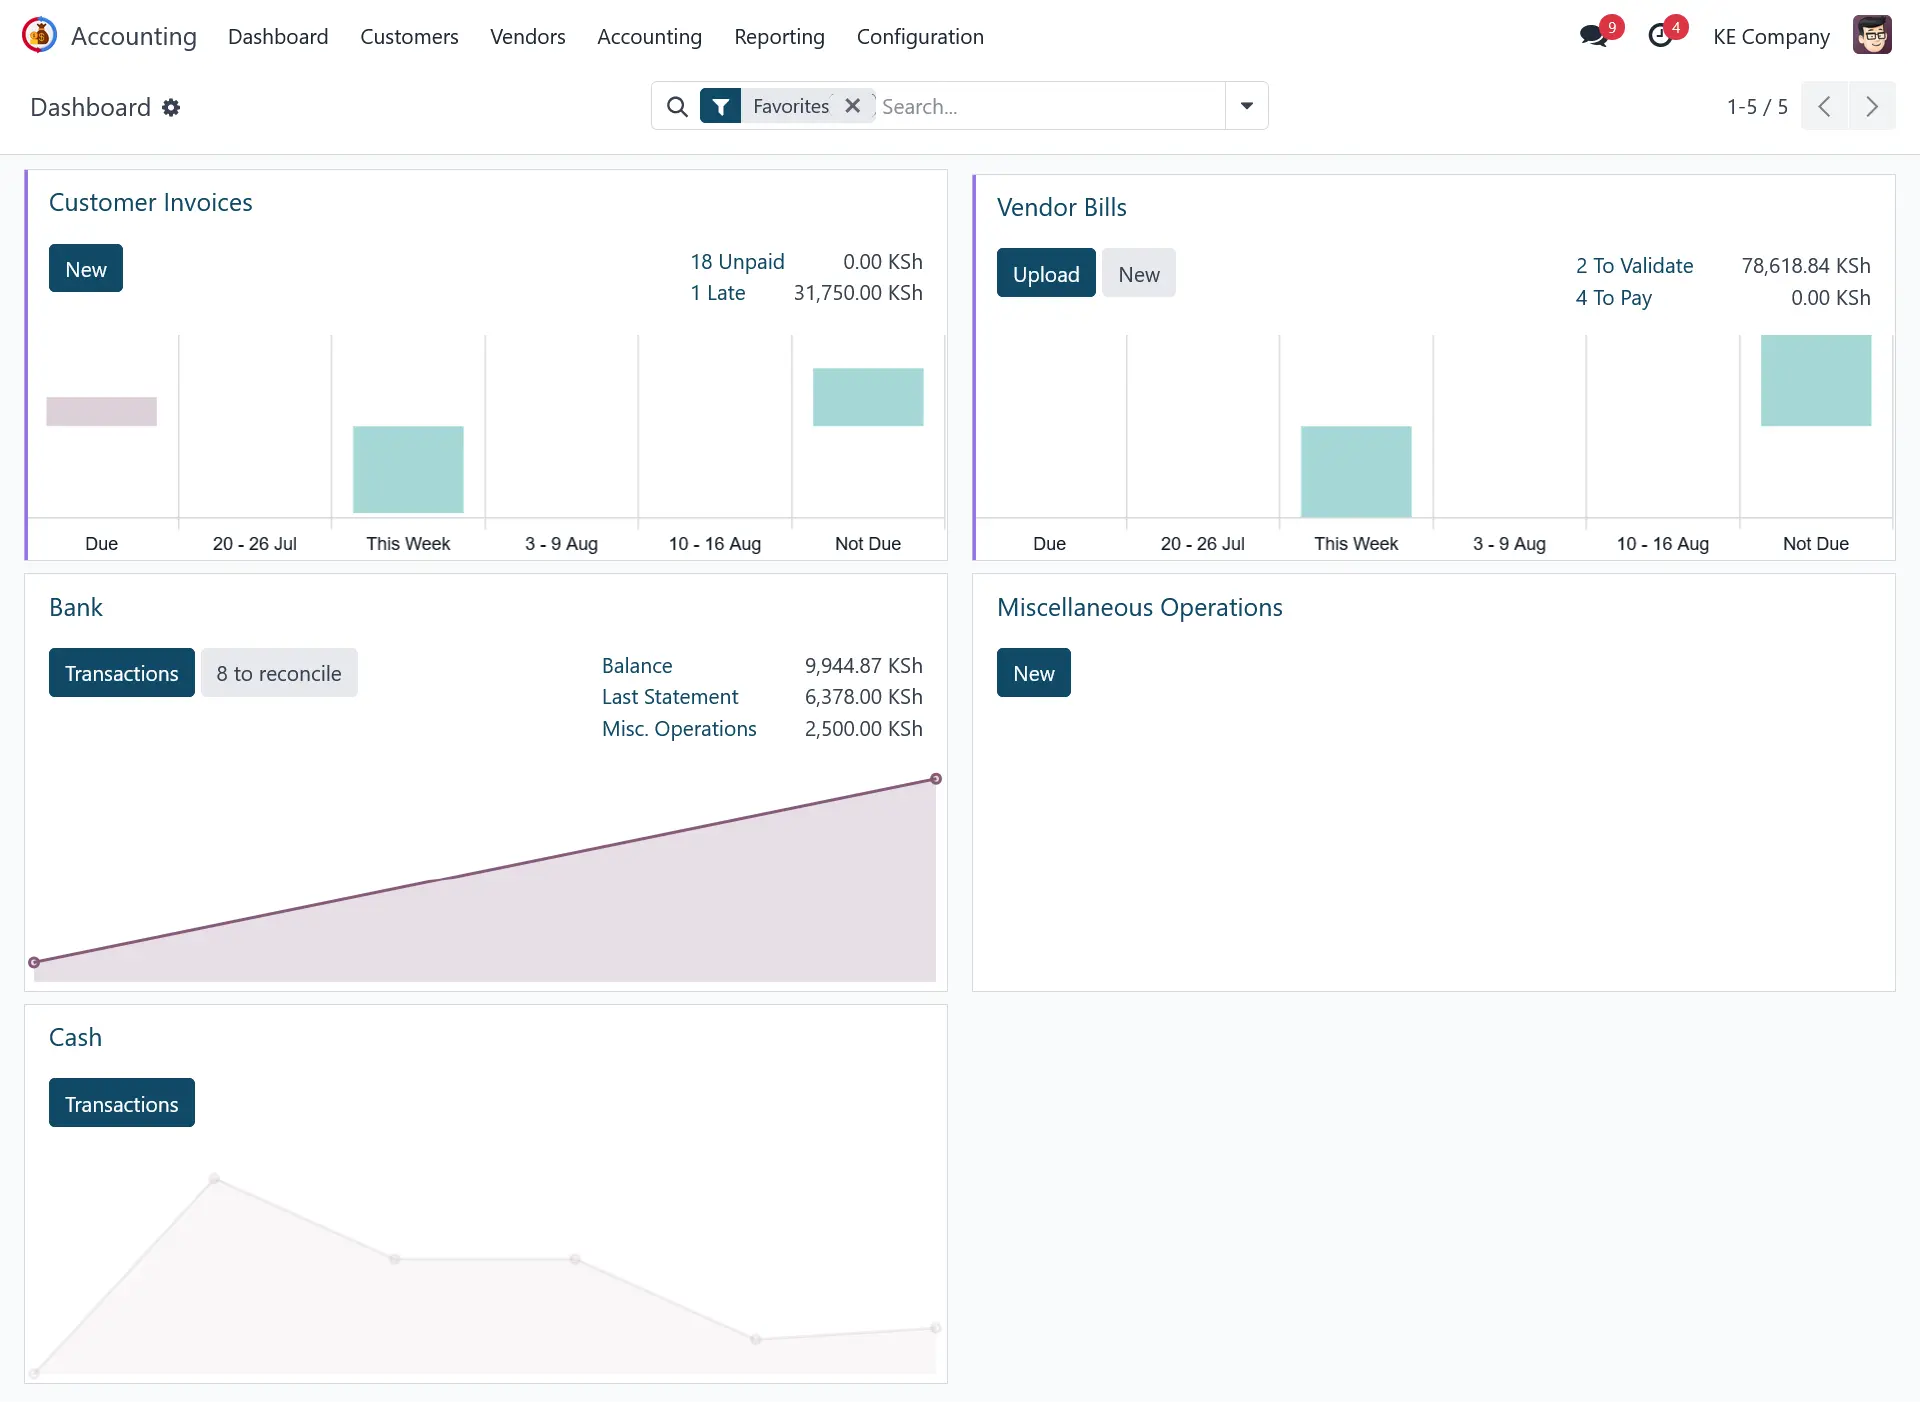
Task: Click the magnifying glass search icon
Action: pos(677,106)
